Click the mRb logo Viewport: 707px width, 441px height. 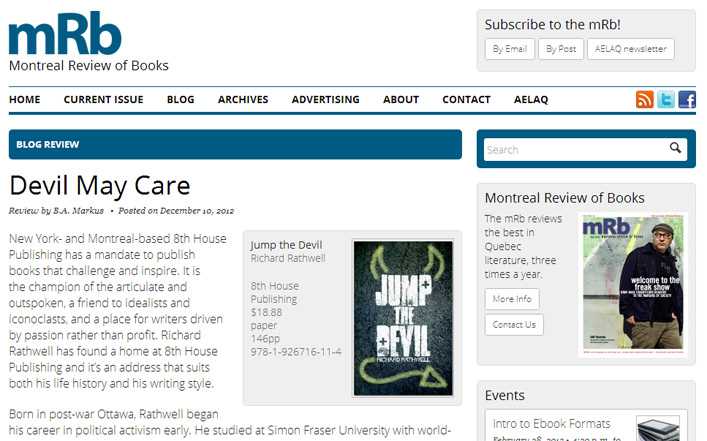tap(65, 33)
